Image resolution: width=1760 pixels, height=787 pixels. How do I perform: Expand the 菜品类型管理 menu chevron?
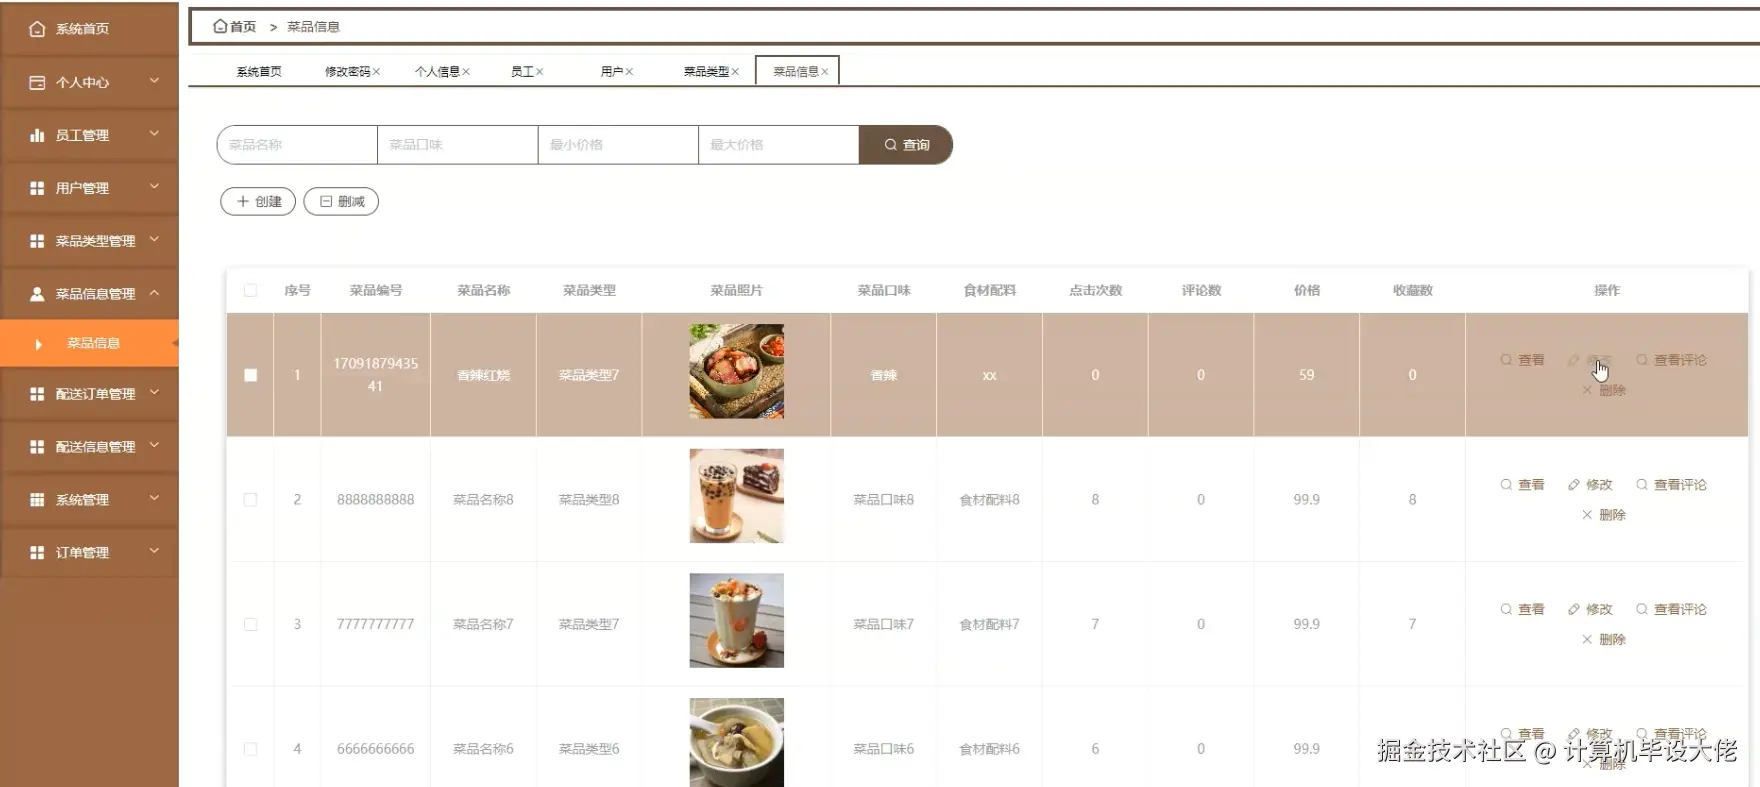pyautogui.click(x=154, y=239)
